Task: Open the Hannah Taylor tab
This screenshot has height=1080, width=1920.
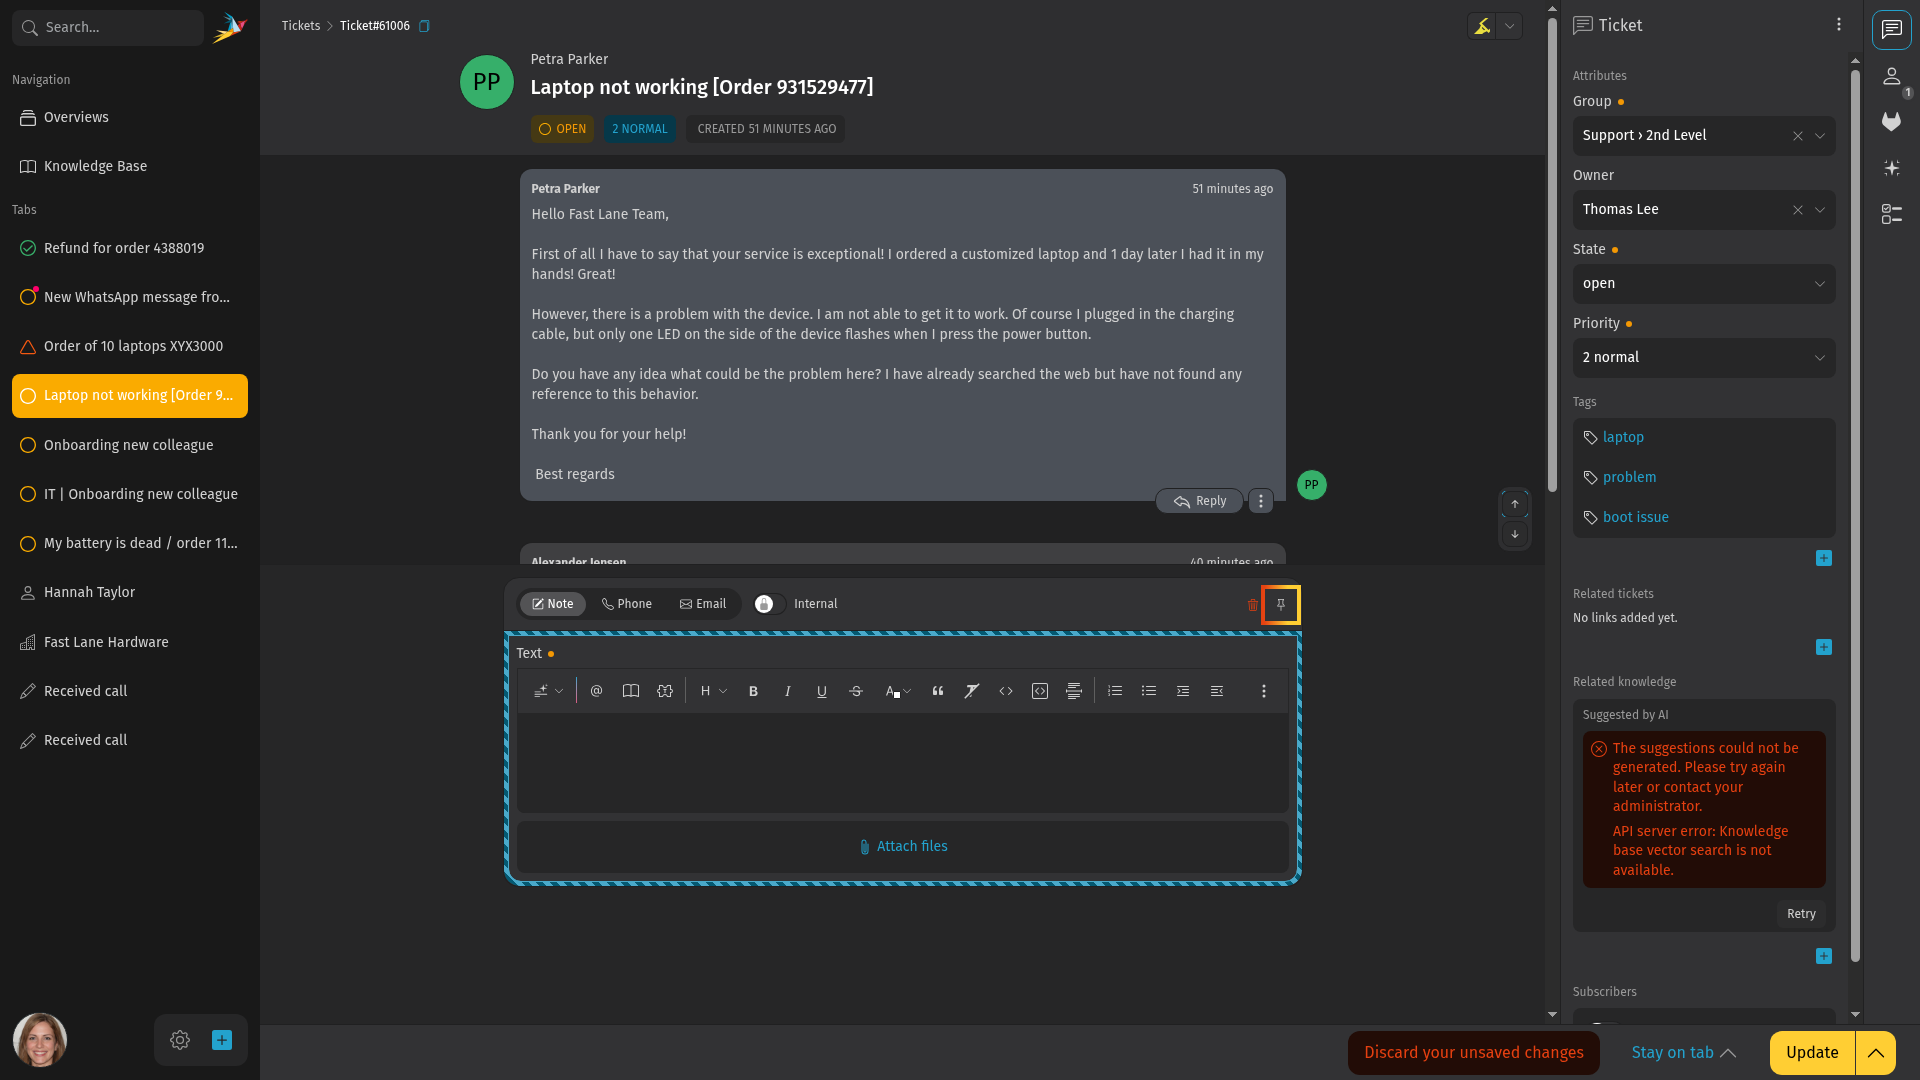Action: (x=130, y=592)
